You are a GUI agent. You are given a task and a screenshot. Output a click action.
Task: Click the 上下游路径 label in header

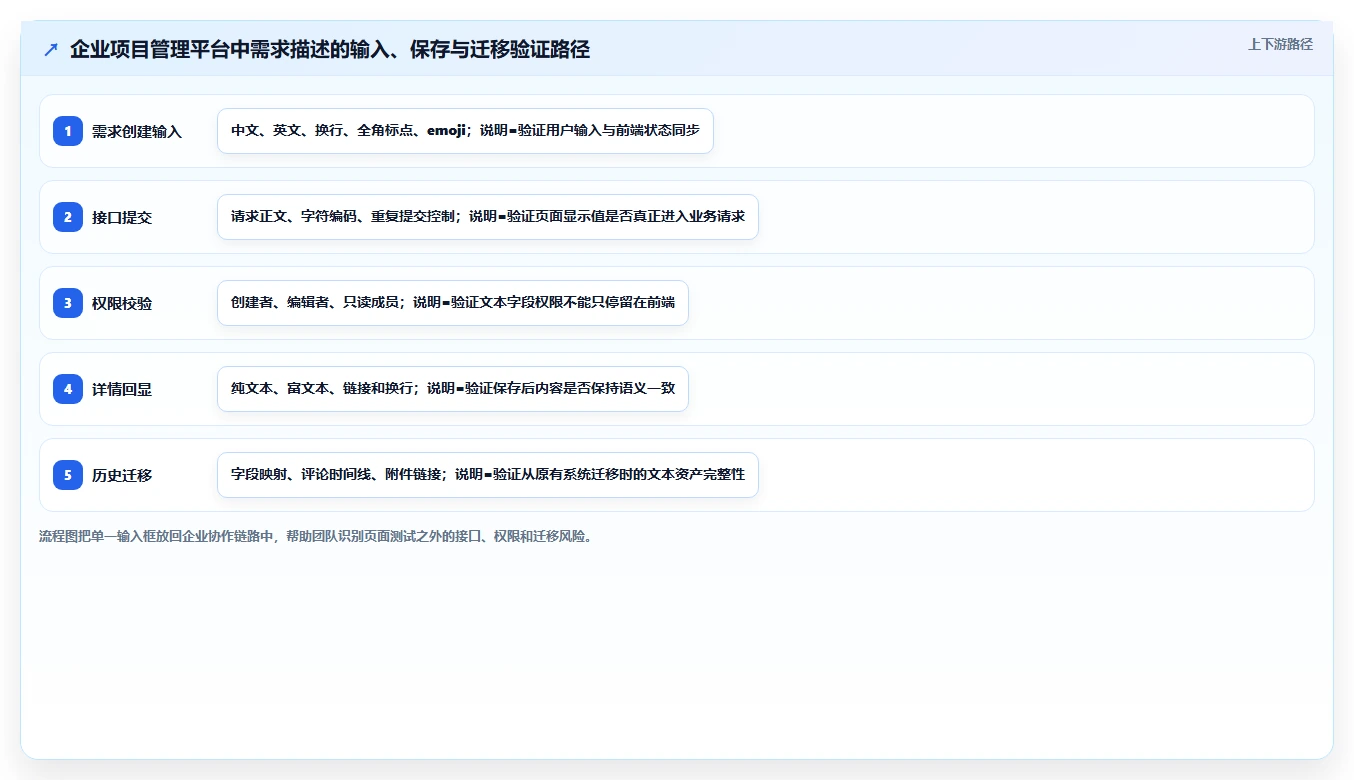1280,44
